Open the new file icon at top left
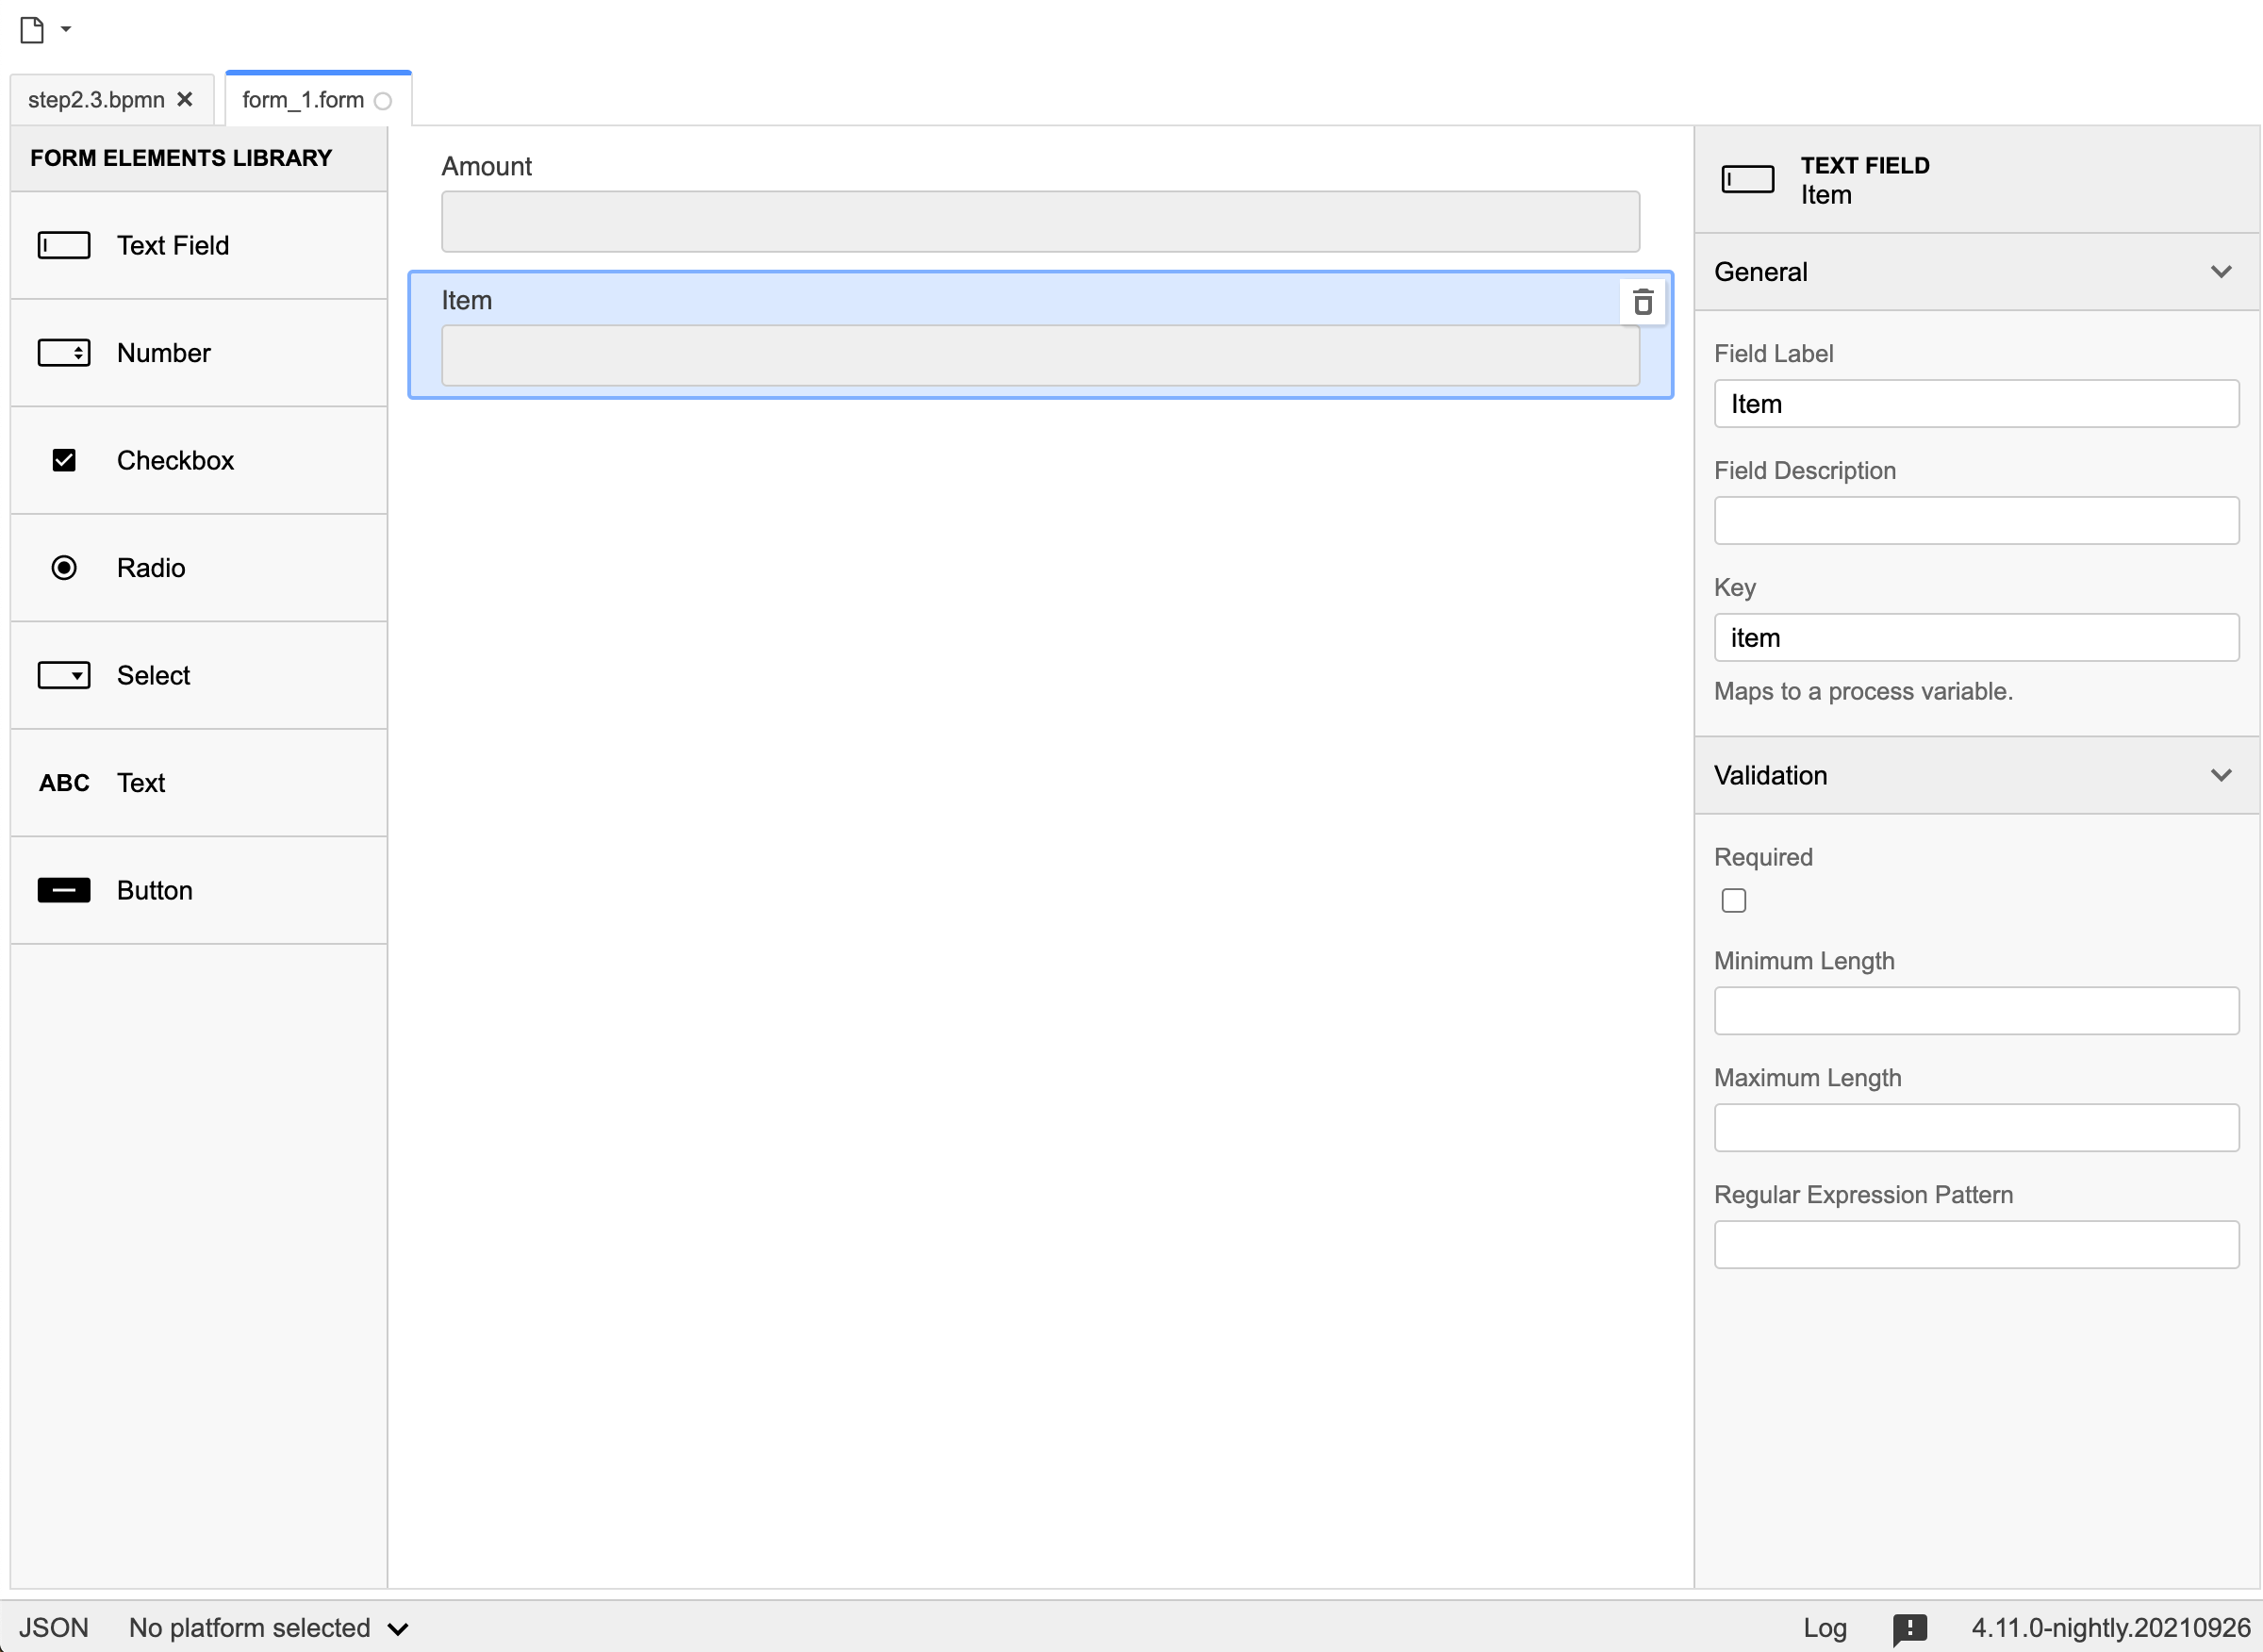 (32, 30)
